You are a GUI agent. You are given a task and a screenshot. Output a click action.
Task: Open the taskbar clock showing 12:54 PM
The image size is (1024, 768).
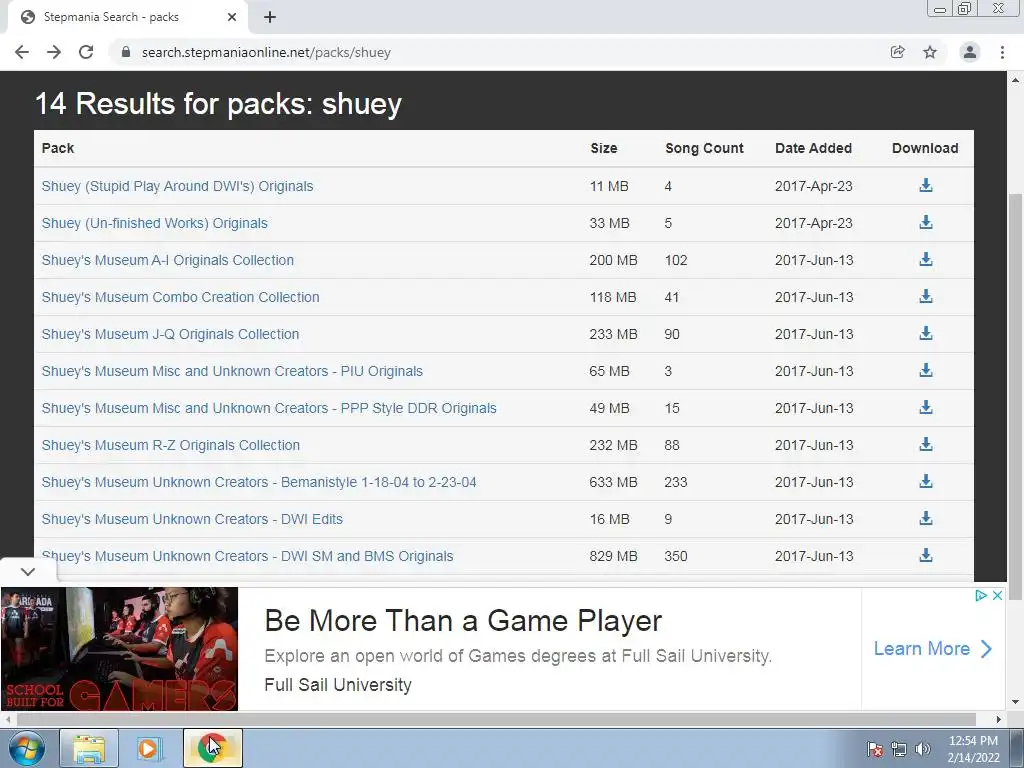pyautogui.click(x=973, y=749)
